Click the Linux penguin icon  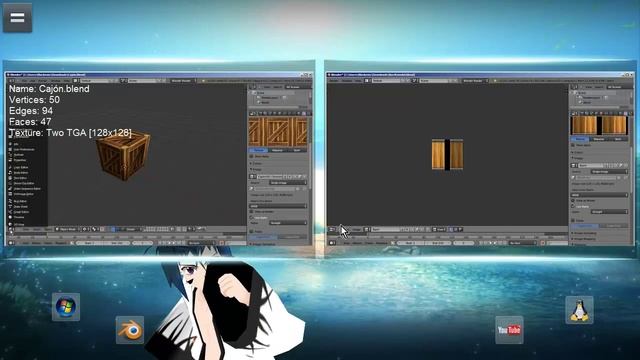(x=579, y=310)
